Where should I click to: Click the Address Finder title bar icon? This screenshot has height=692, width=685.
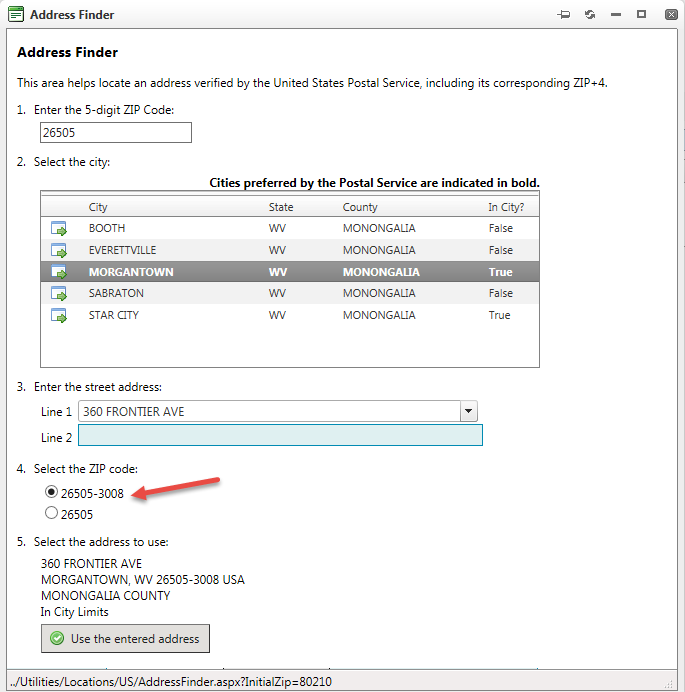pyautogui.click(x=16, y=15)
